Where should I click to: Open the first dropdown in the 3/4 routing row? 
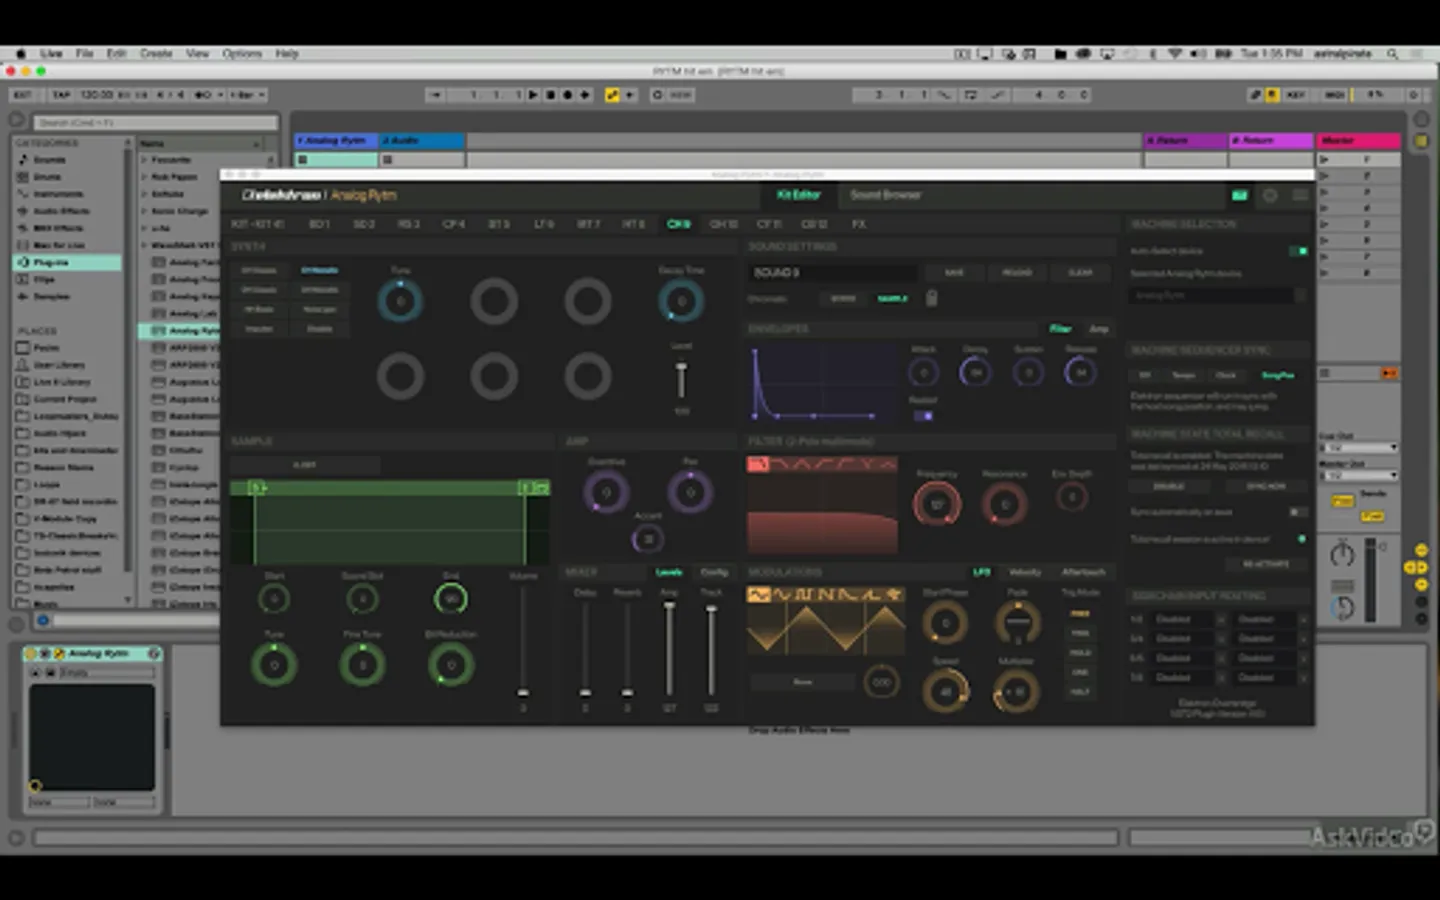[x=1187, y=639]
